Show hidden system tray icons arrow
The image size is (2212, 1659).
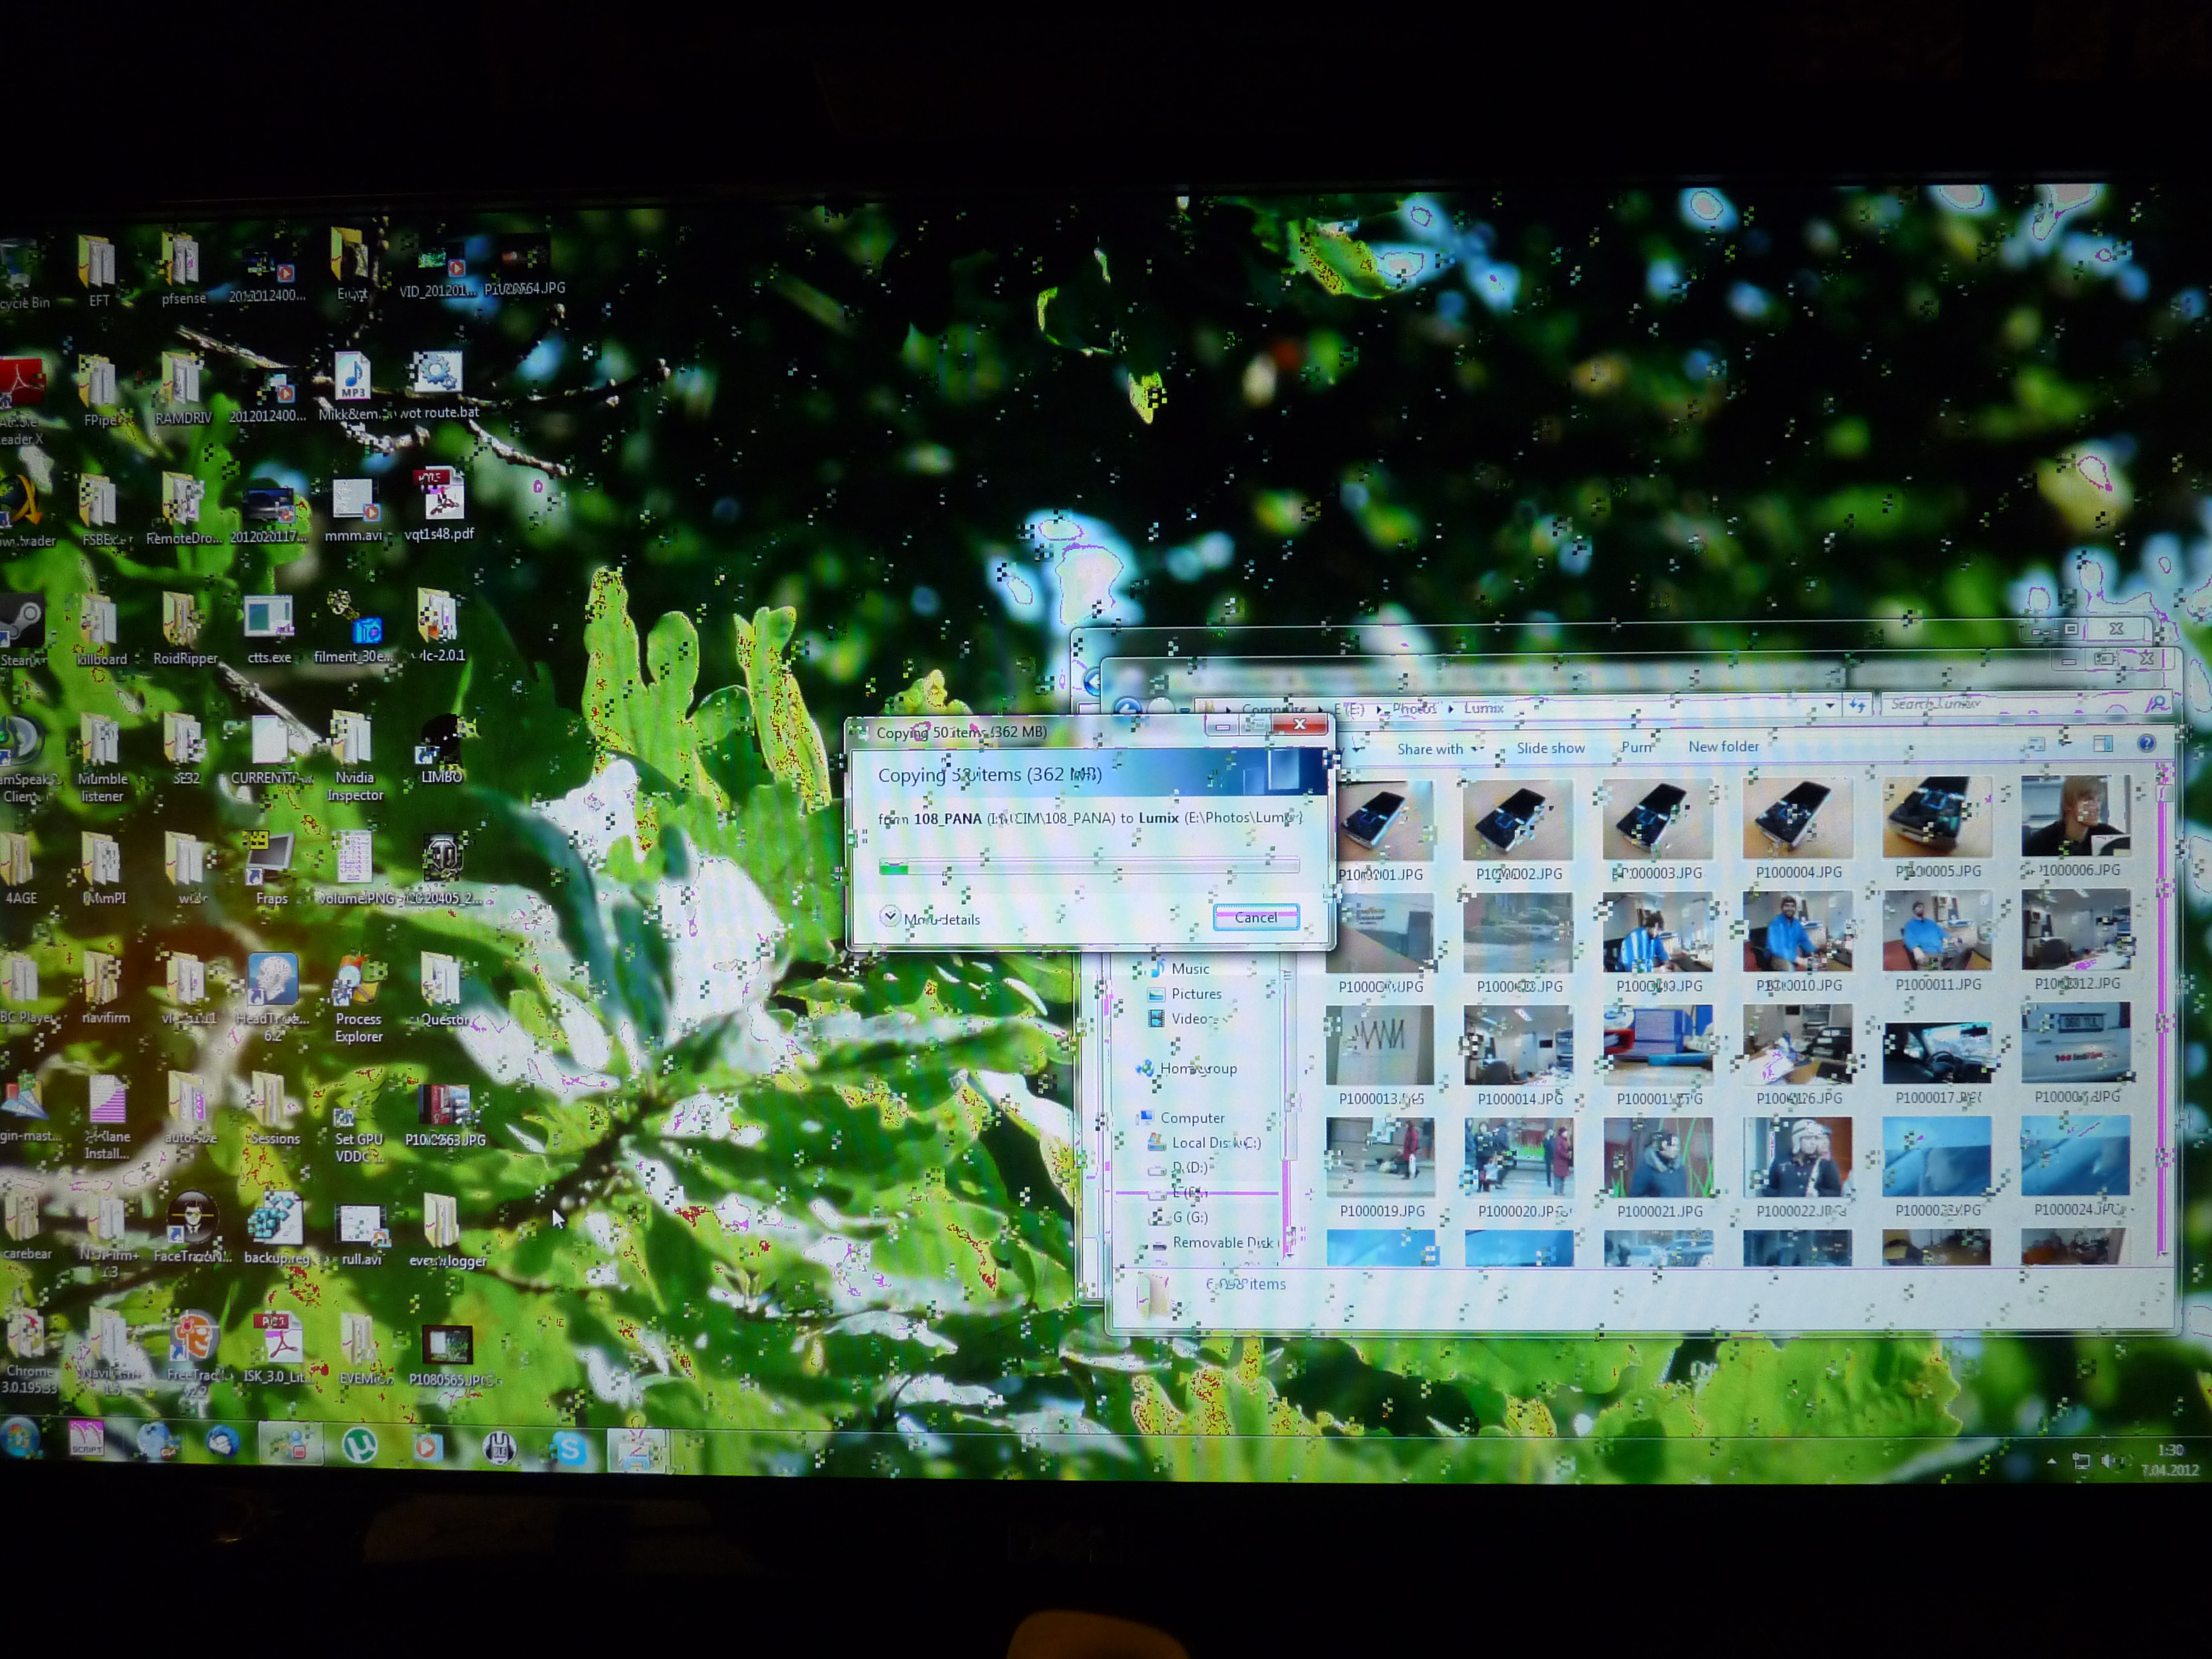2051,1462
